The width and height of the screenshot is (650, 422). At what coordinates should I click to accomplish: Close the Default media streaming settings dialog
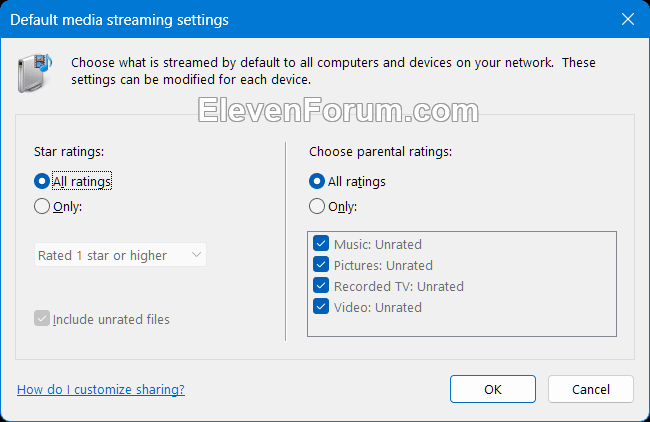pos(628,19)
